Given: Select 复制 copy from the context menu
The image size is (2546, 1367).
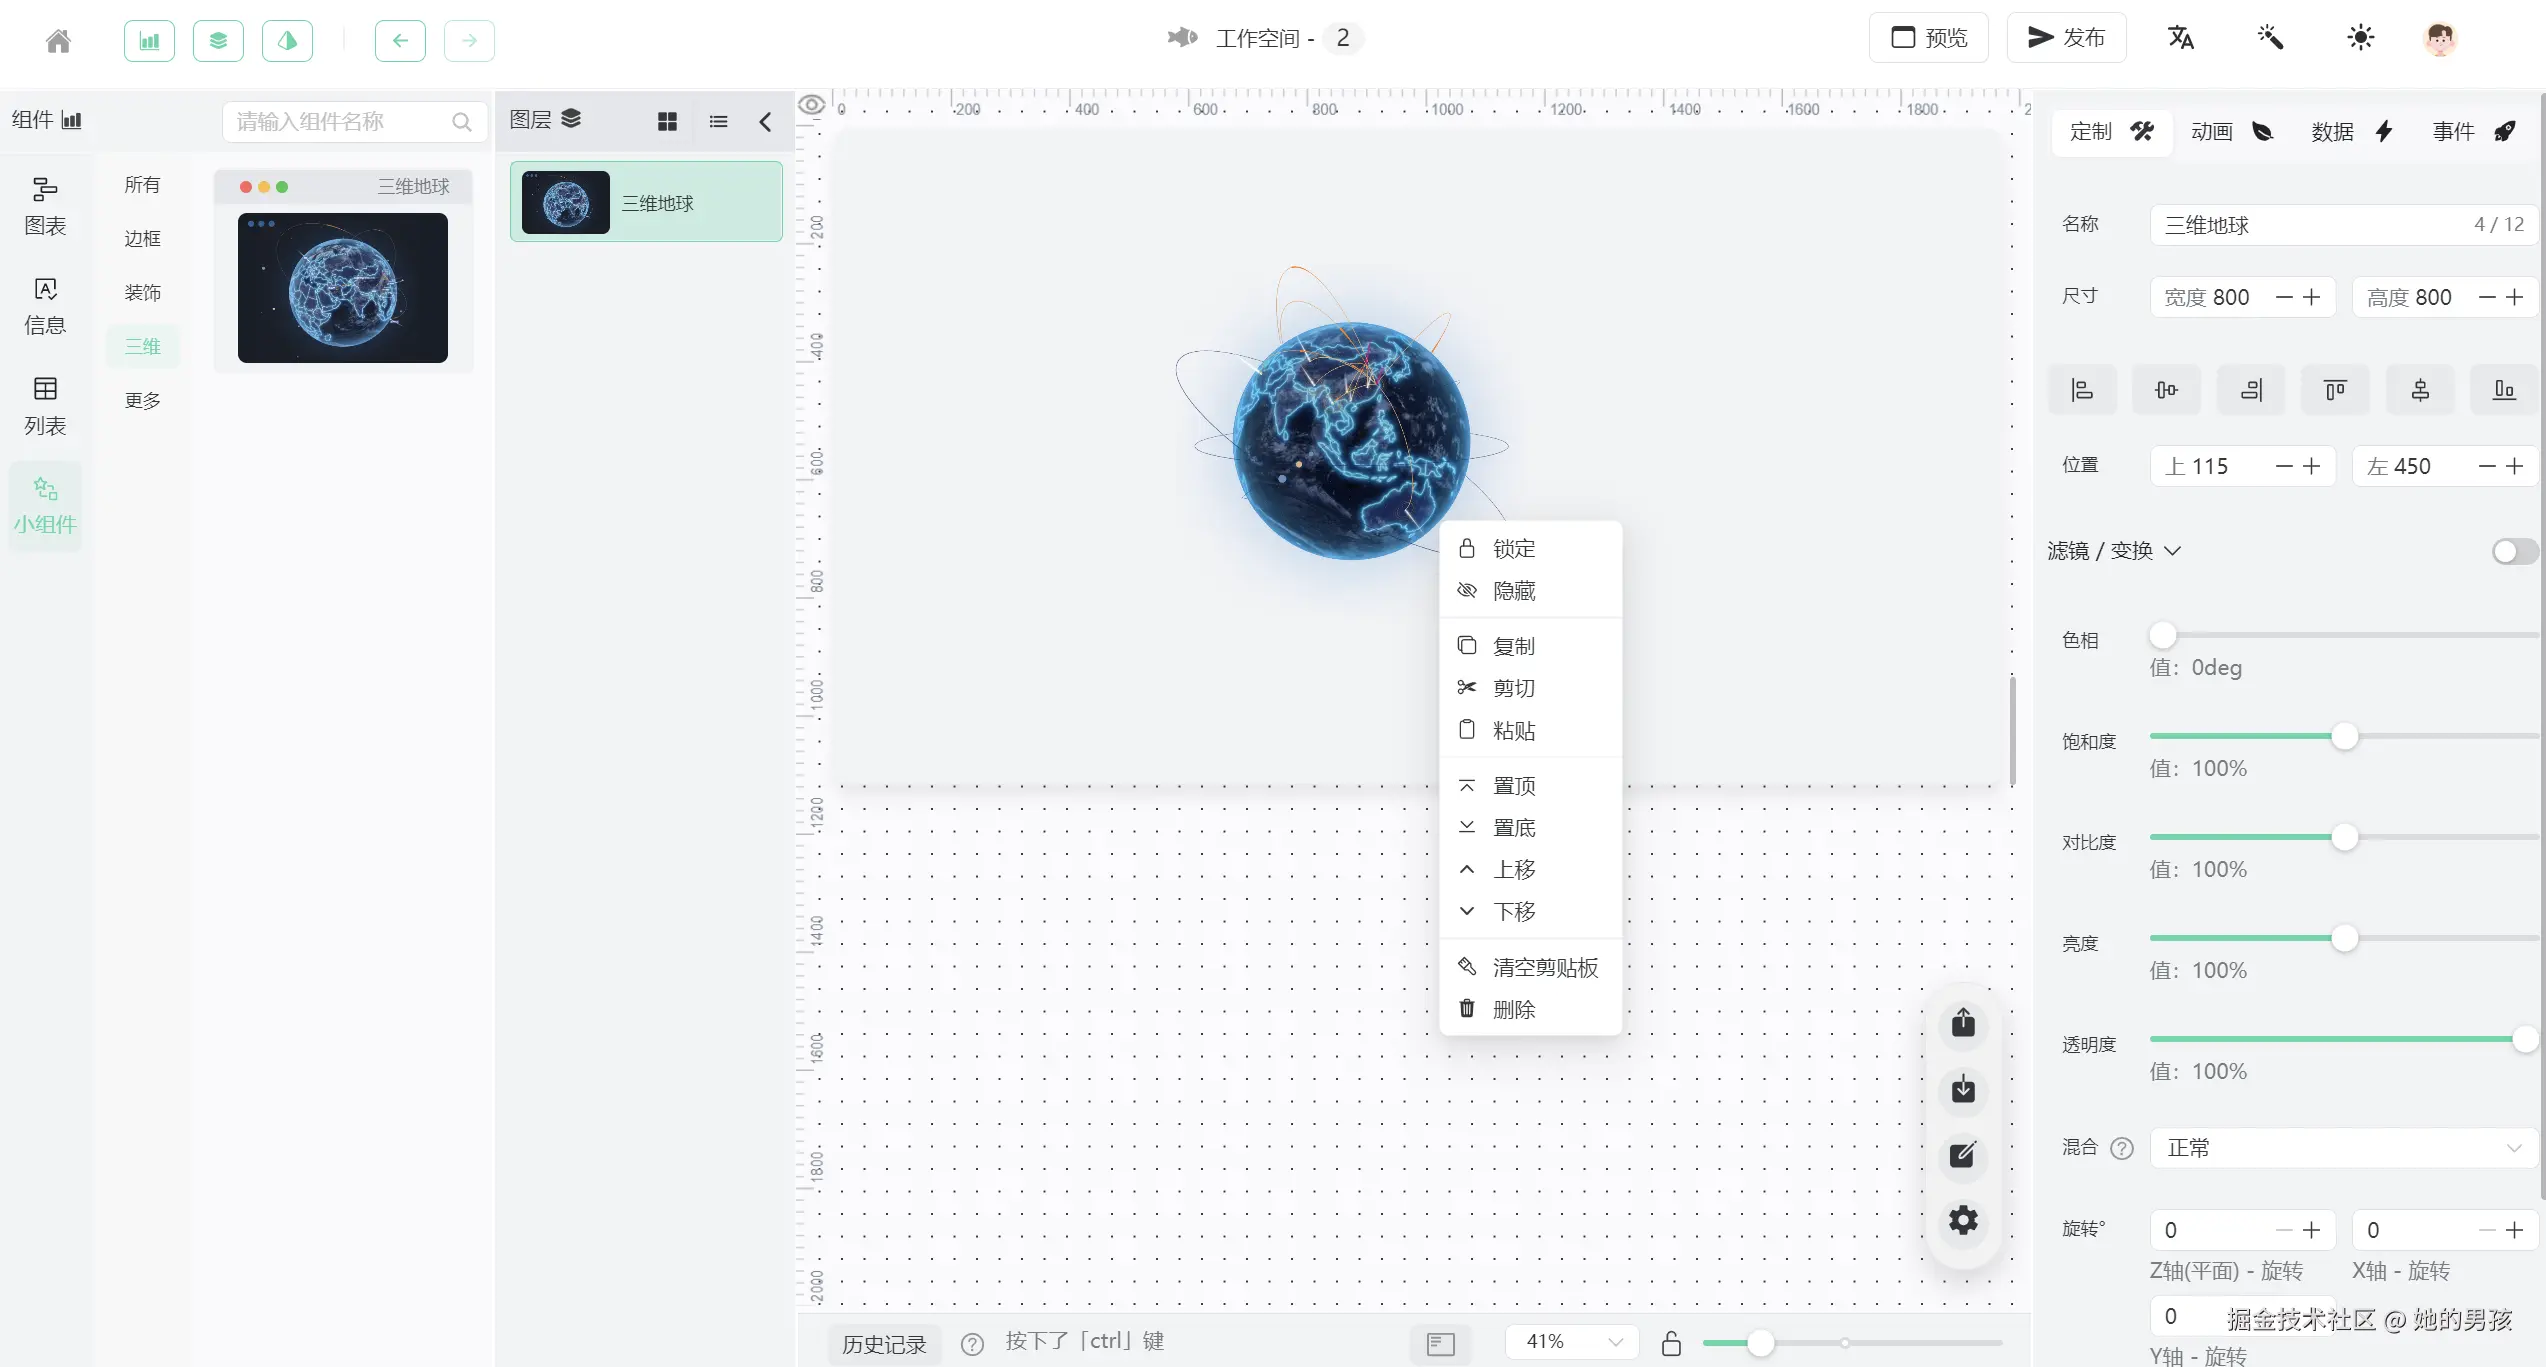Looking at the screenshot, I should pos(1513,645).
